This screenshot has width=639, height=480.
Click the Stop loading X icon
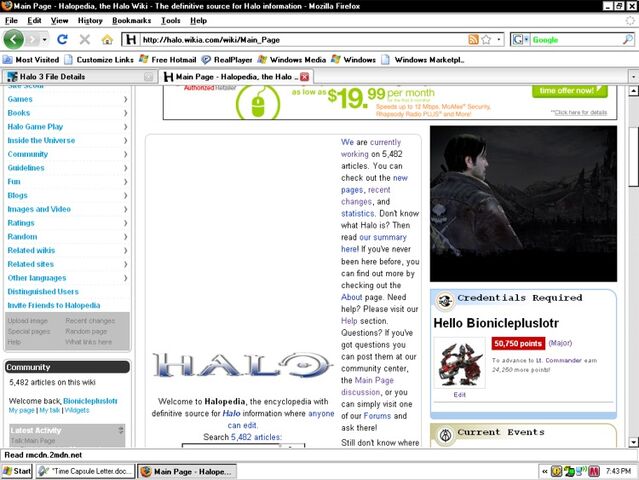[85, 40]
